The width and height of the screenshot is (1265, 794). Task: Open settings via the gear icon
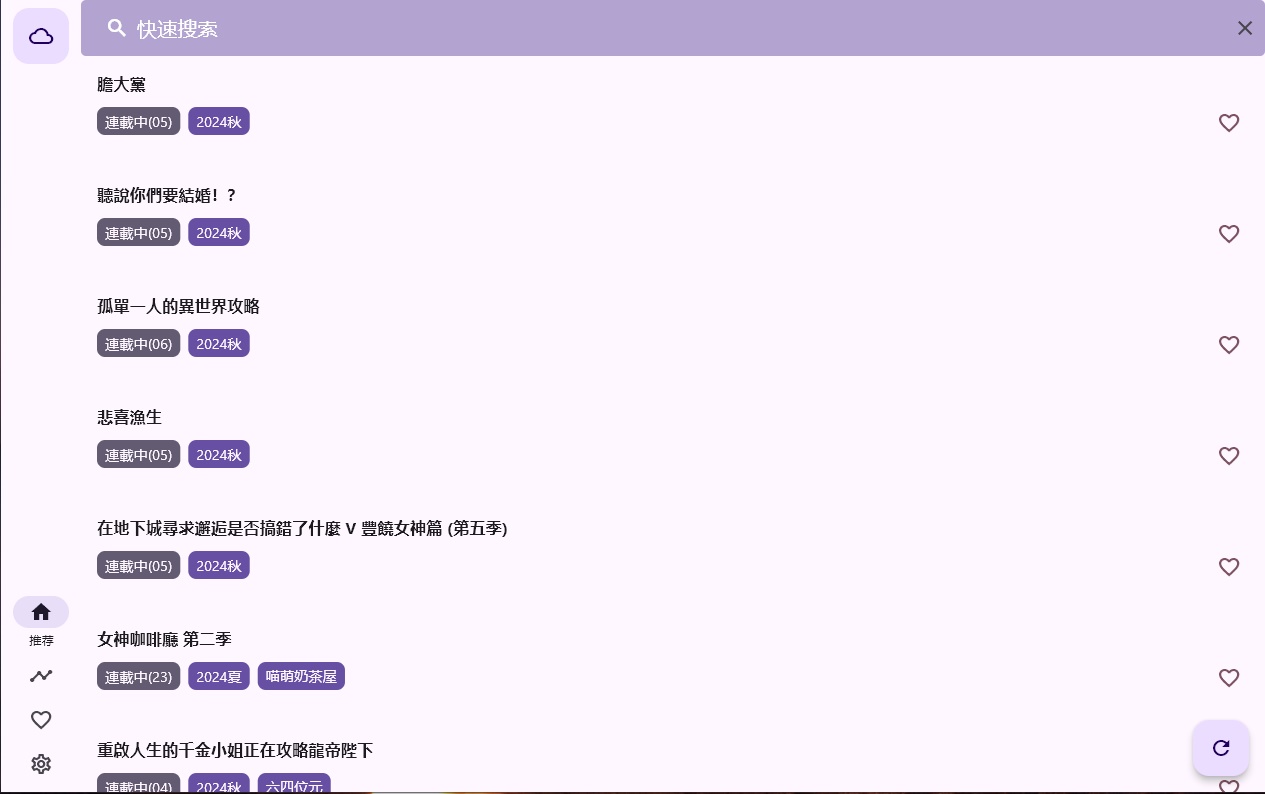[41, 764]
